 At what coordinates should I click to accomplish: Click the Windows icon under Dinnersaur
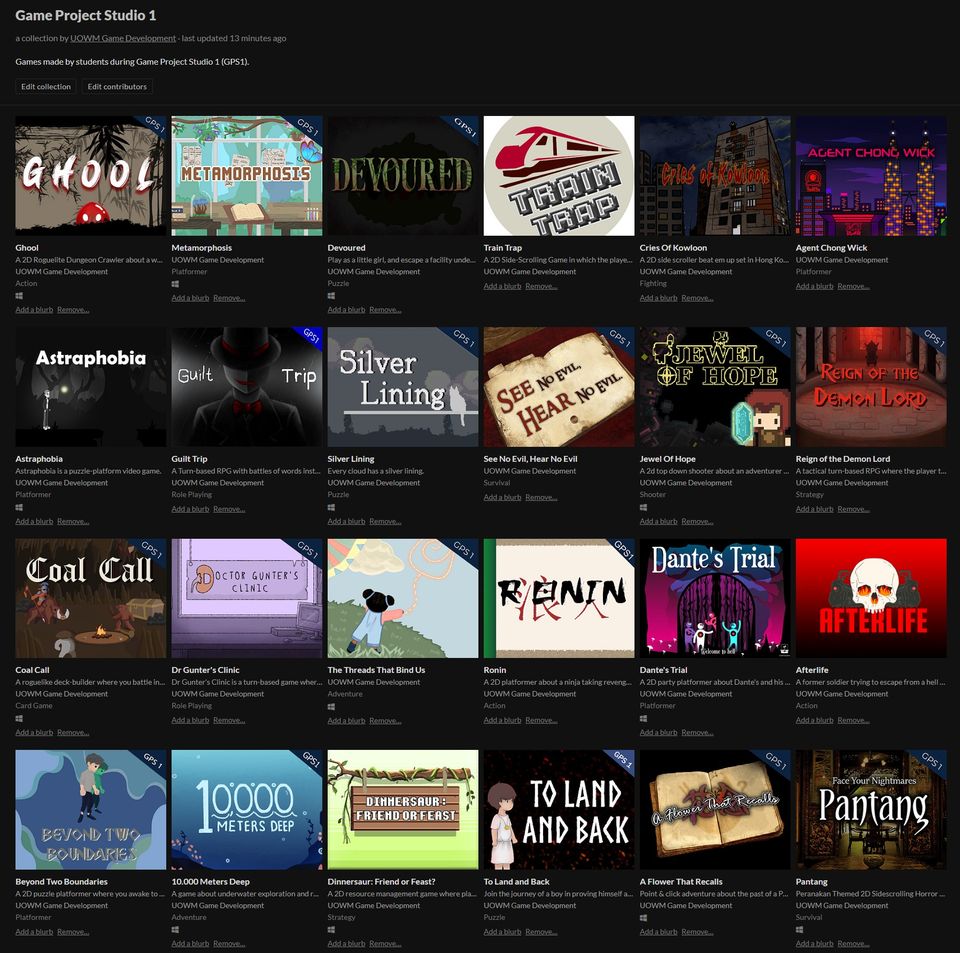pyautogui.click(x=331, y=930)
